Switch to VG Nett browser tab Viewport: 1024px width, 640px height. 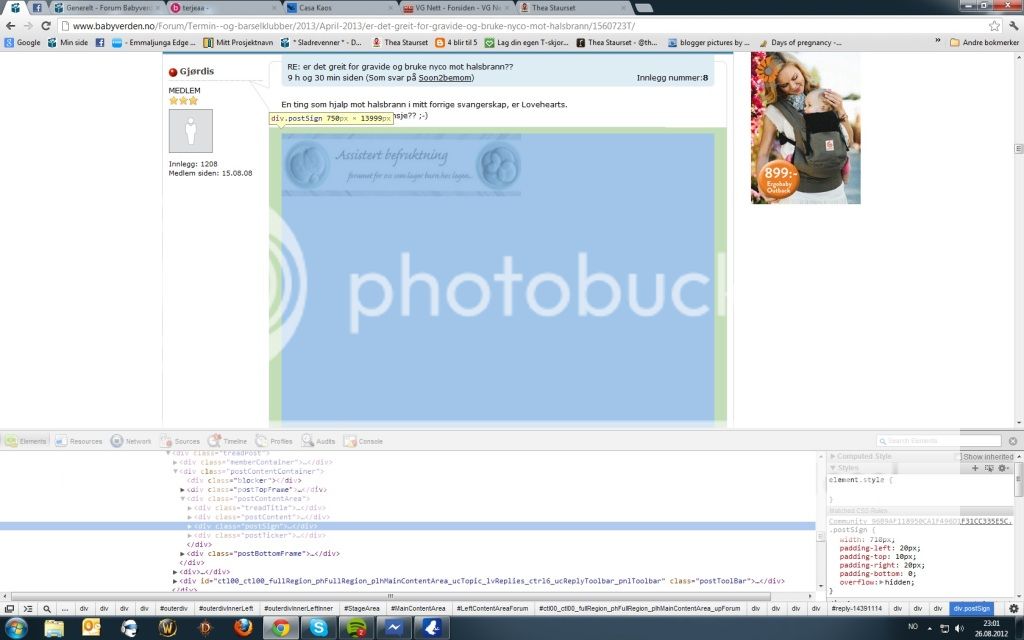coord(456,7)
